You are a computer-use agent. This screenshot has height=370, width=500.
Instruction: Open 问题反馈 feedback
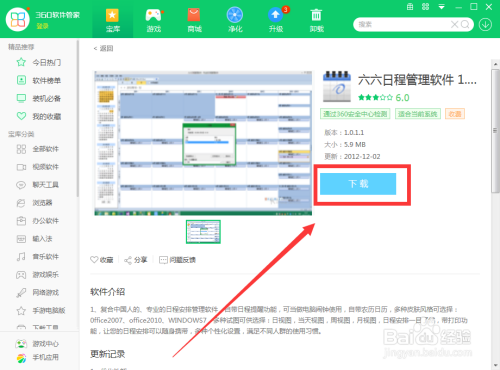coord(177,260)
